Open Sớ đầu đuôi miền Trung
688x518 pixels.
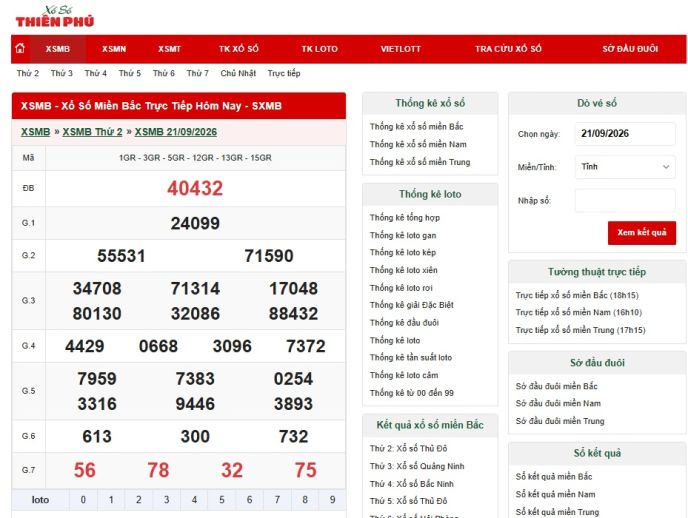click(x=560, y=421)
